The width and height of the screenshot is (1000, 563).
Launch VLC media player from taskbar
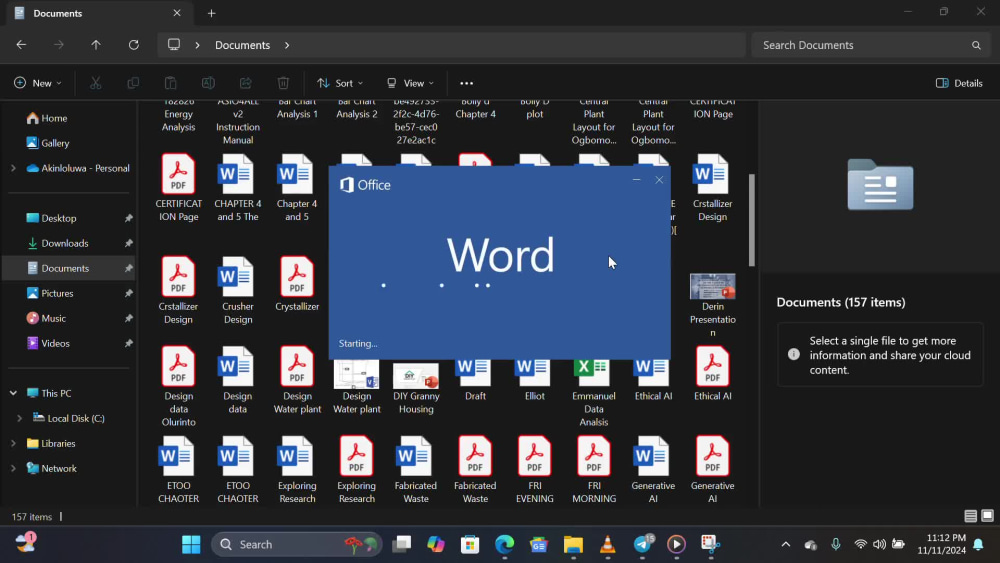607,544
